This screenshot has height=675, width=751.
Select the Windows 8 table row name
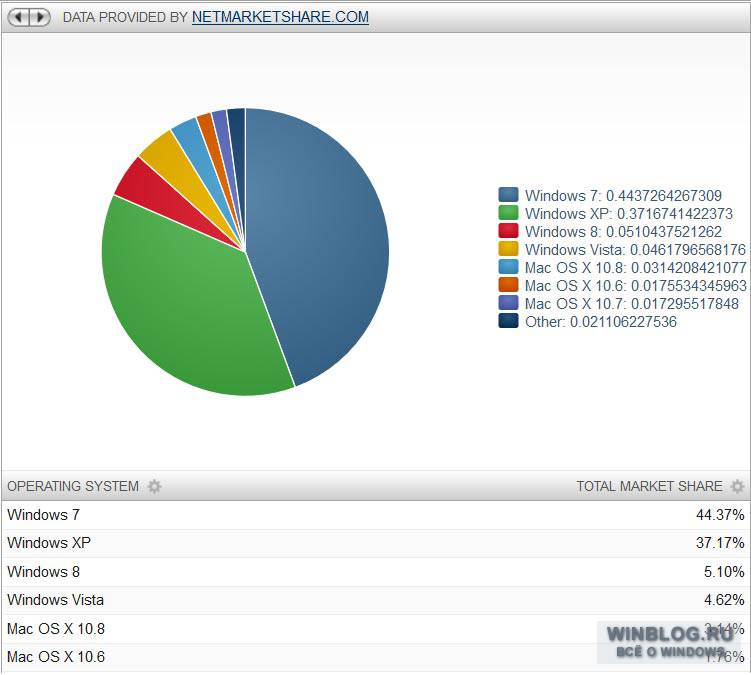[x=44, y=572]
